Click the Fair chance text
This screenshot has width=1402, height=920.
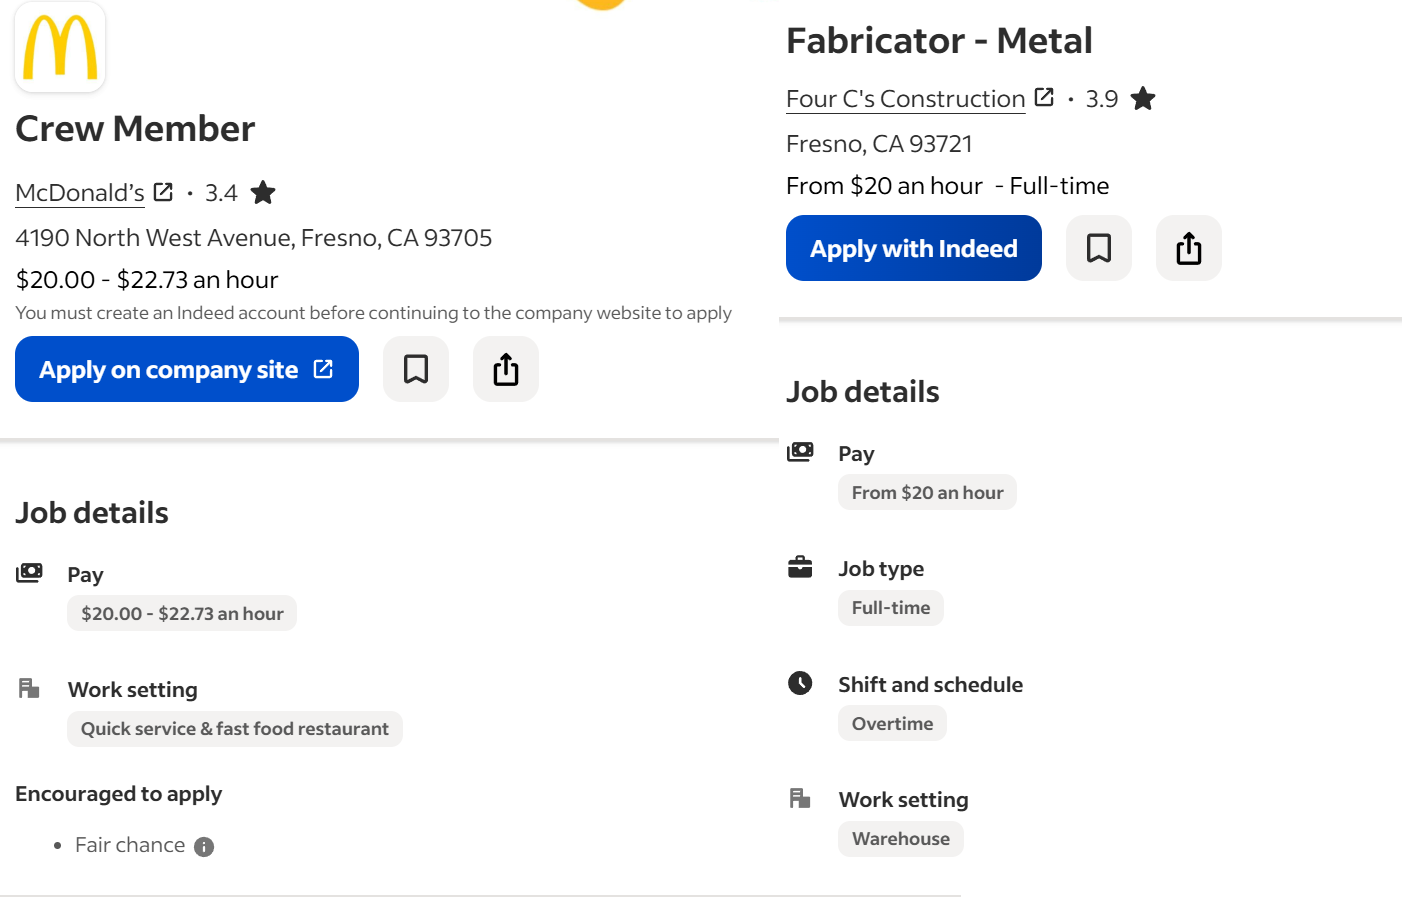pos(130,845)
